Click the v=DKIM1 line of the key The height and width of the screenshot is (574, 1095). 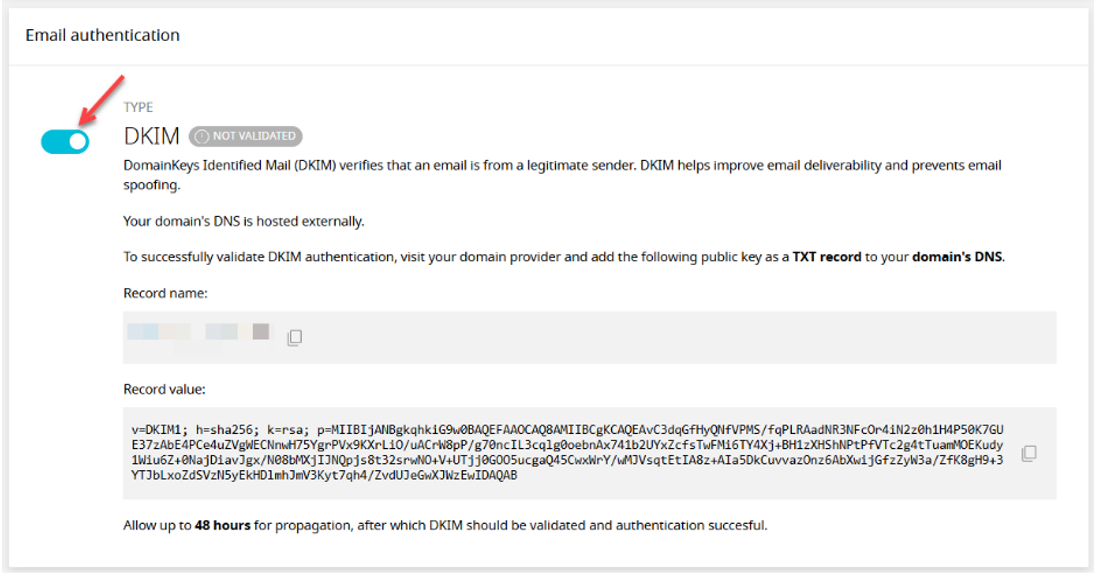point(567,429)
